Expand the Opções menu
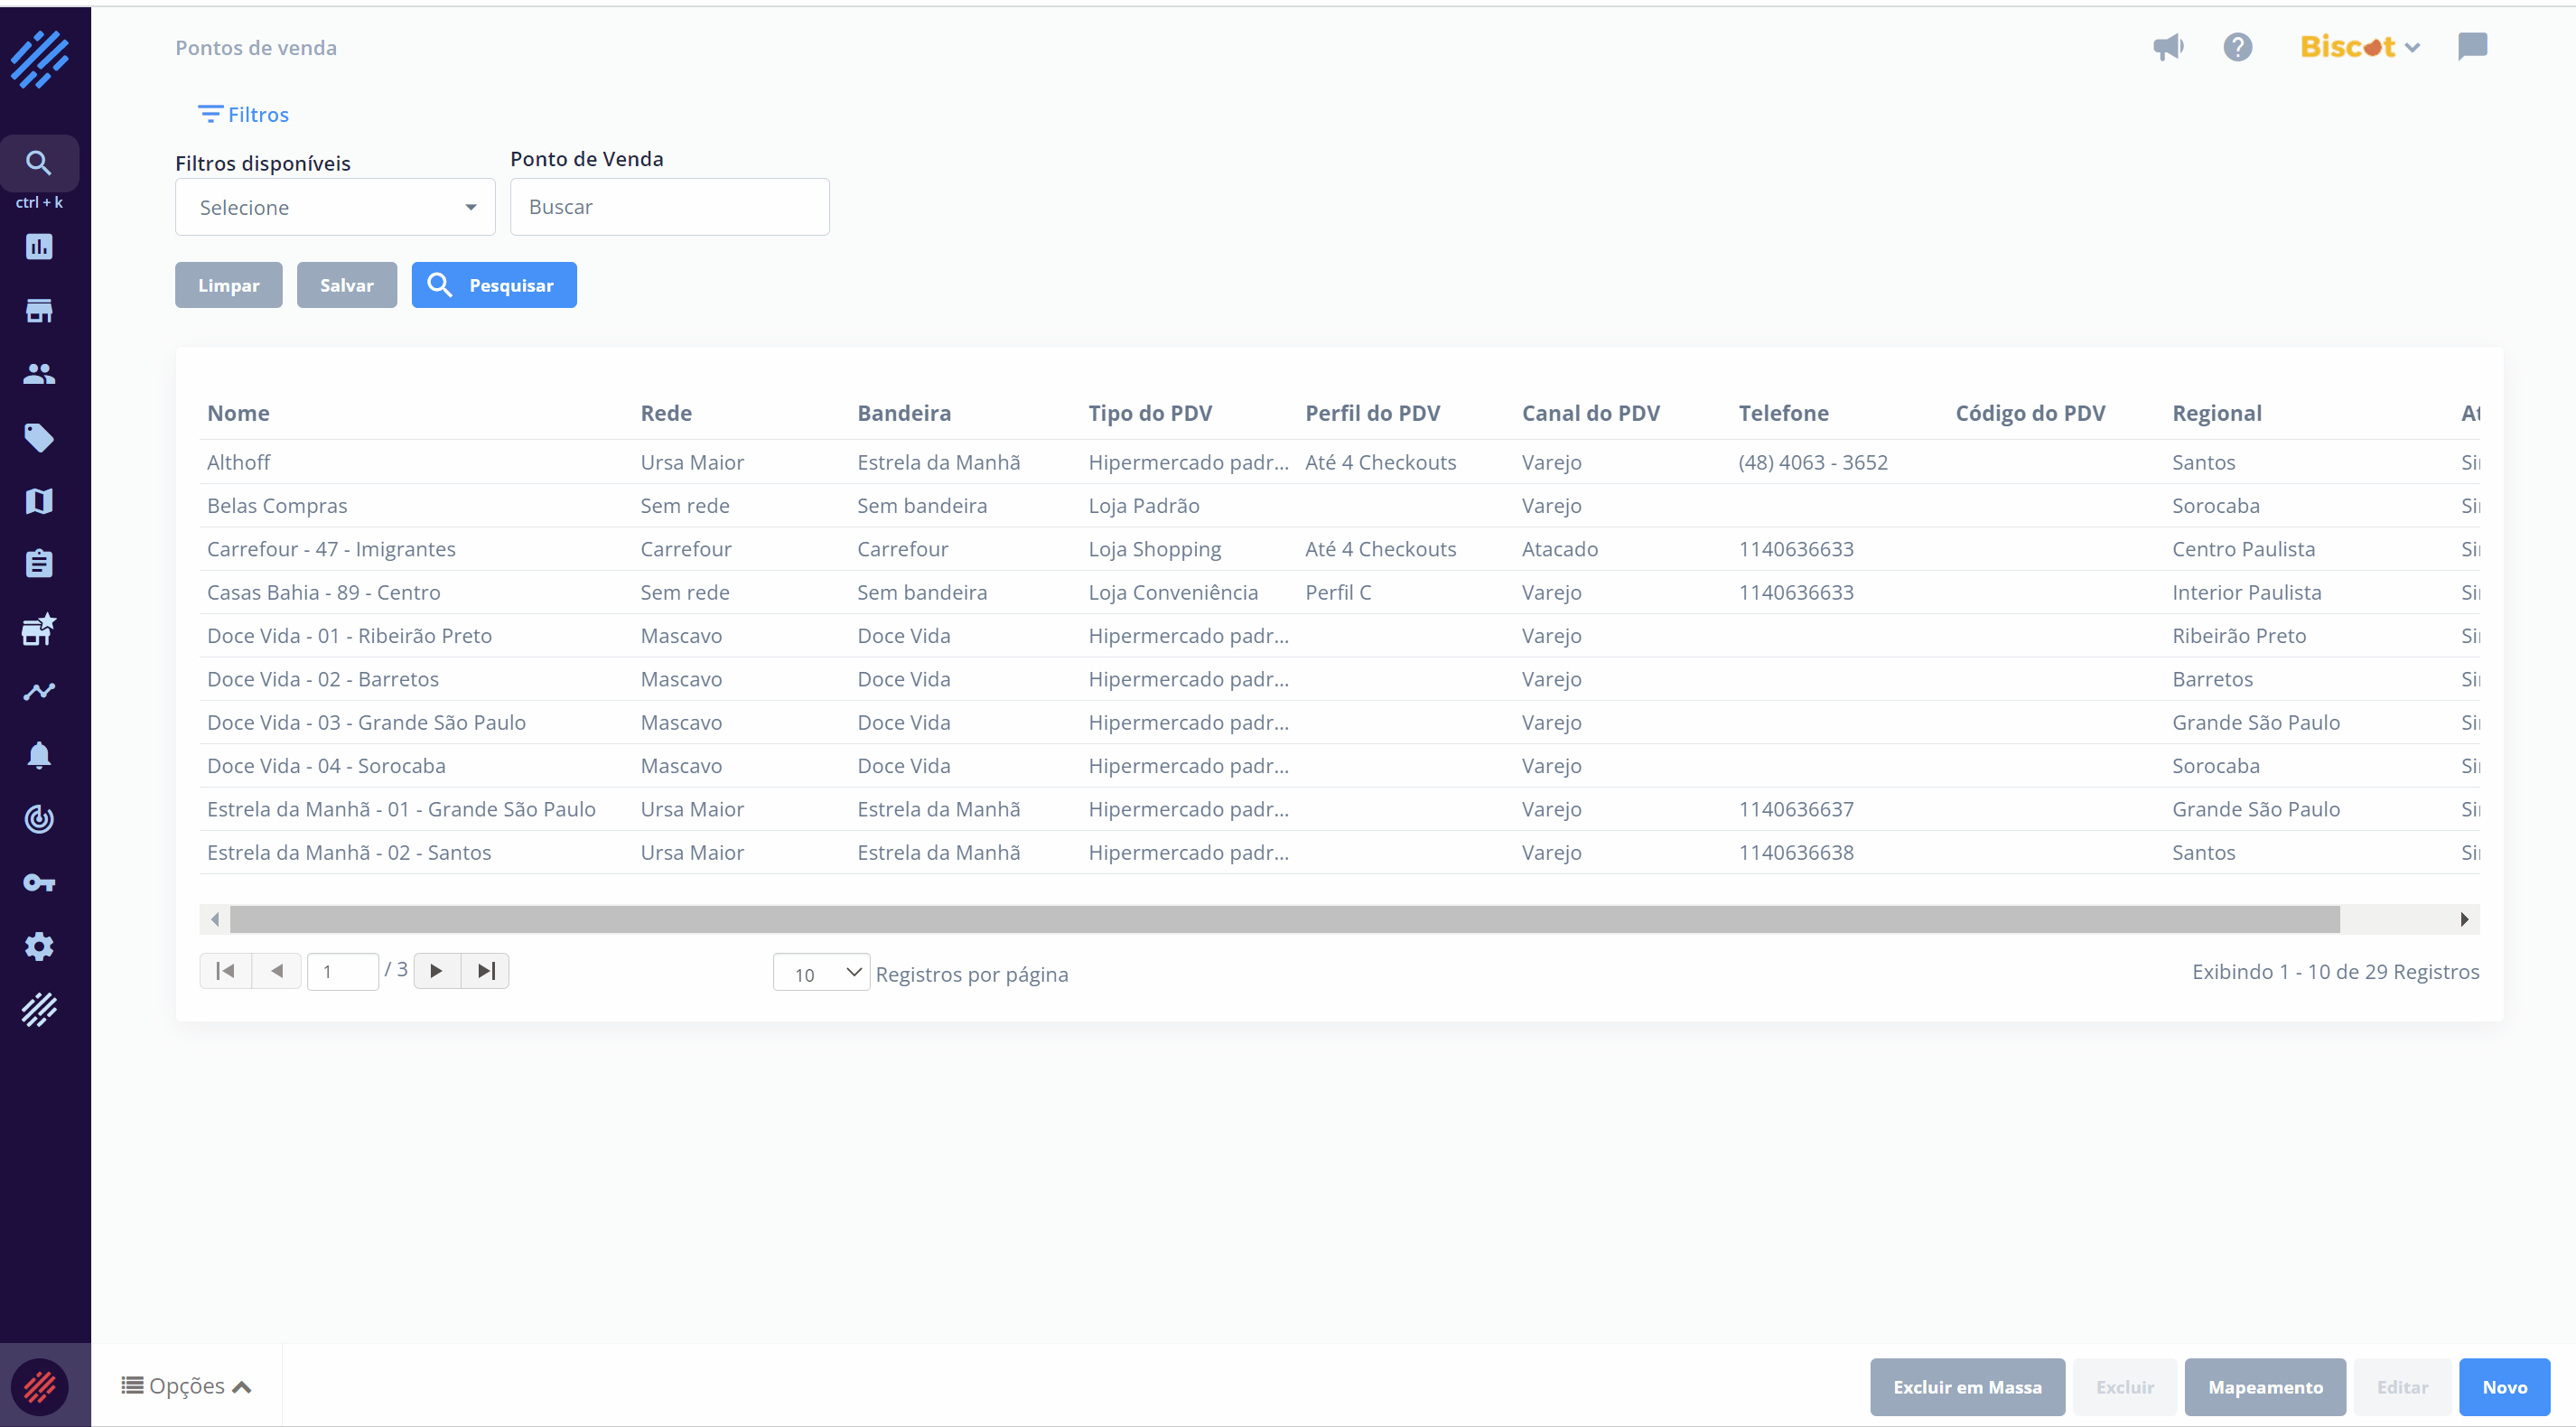2576x1427 pixels. click(186, 1386)
